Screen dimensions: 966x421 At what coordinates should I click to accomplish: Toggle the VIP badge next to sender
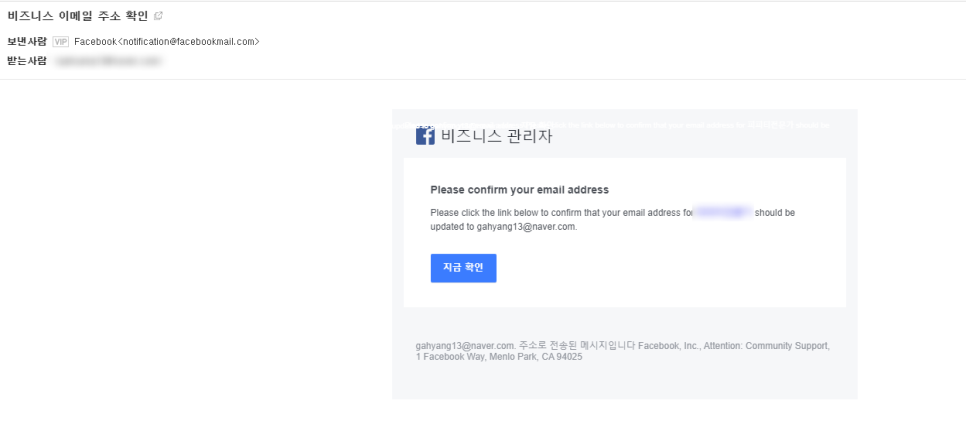[x=60, y=42]
